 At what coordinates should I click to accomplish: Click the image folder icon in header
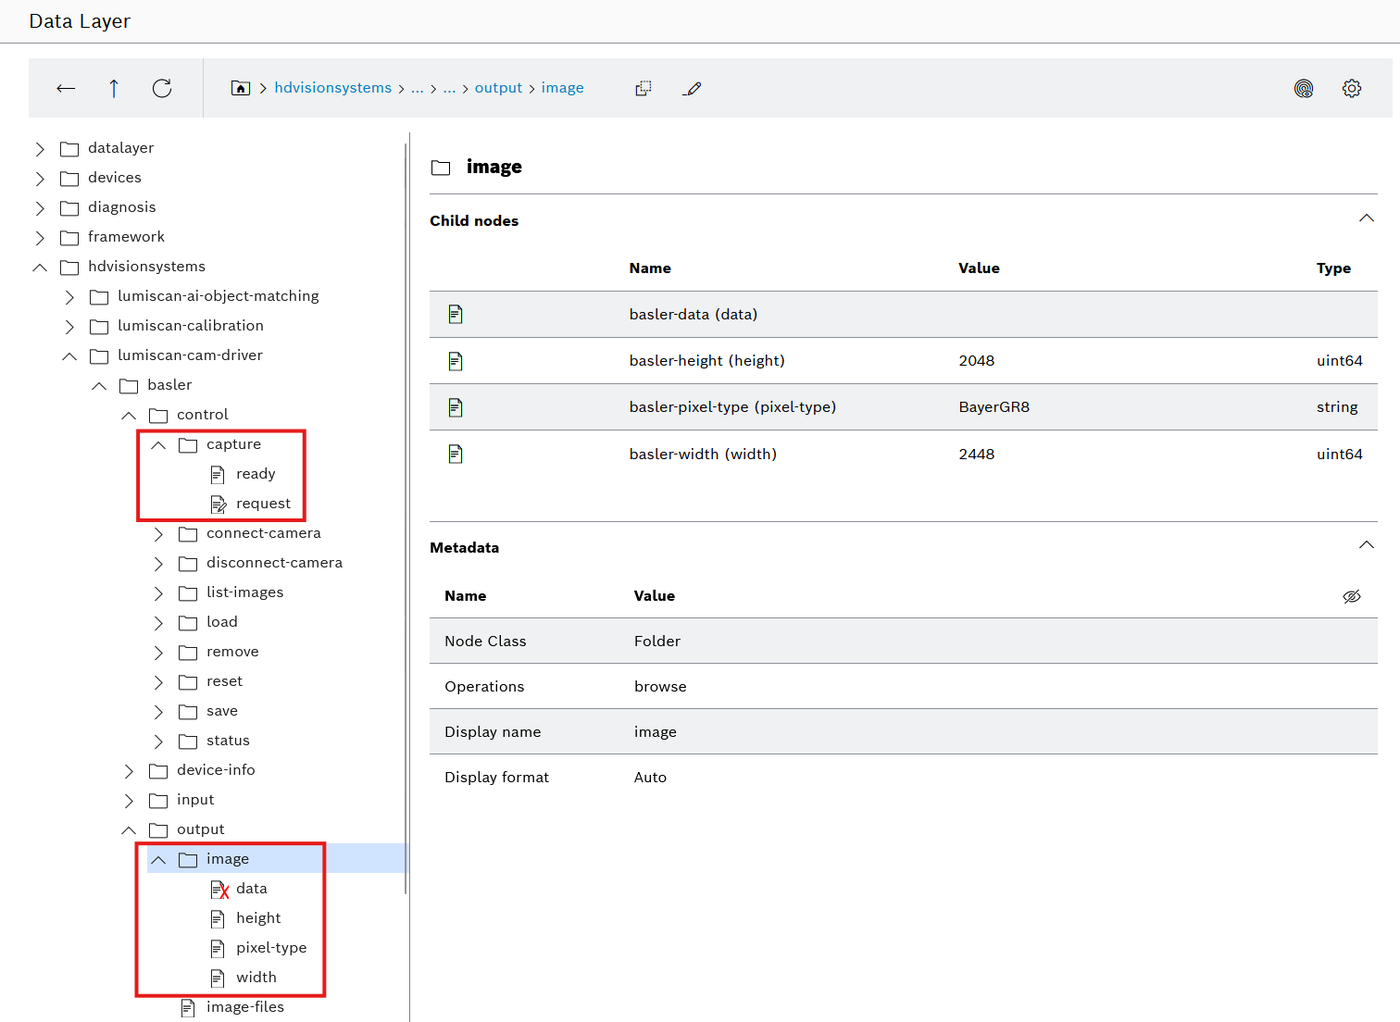pos(441,167)
